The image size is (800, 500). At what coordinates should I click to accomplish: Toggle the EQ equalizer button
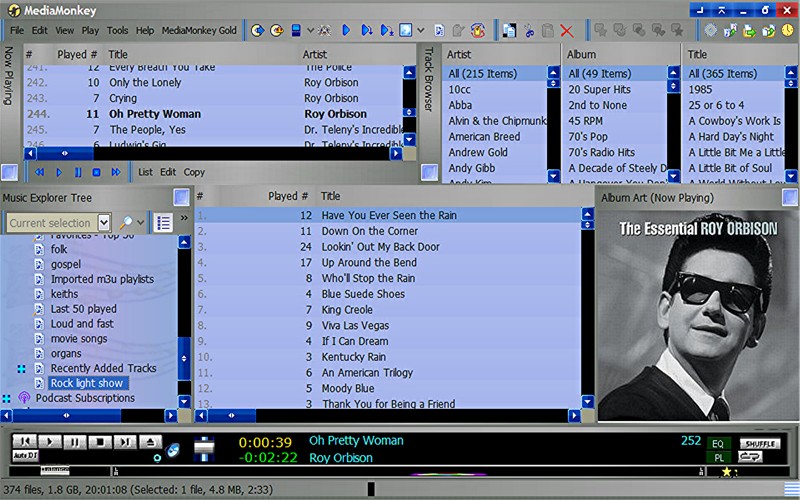coord(718,443)
